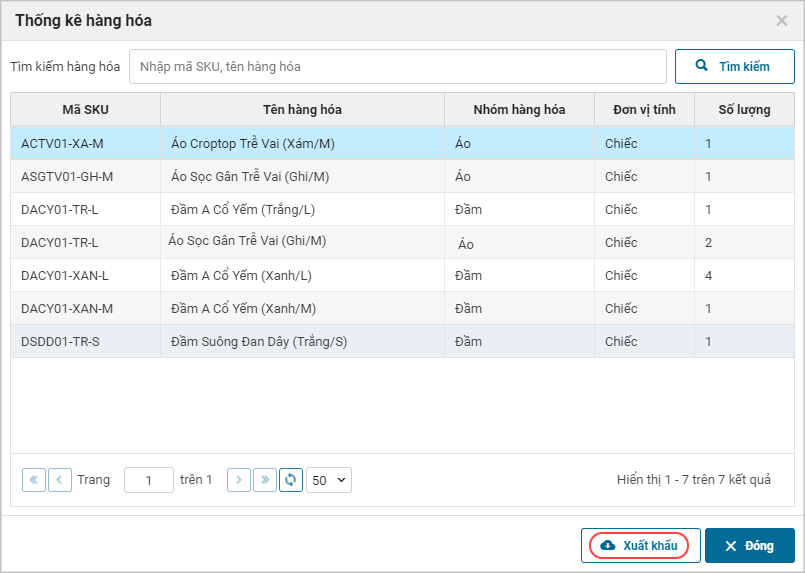Sort by Nhóm hàng hóa column header
Image resolution: width=805 pixels, height=573 pixels.
click(x=519, y=110)
